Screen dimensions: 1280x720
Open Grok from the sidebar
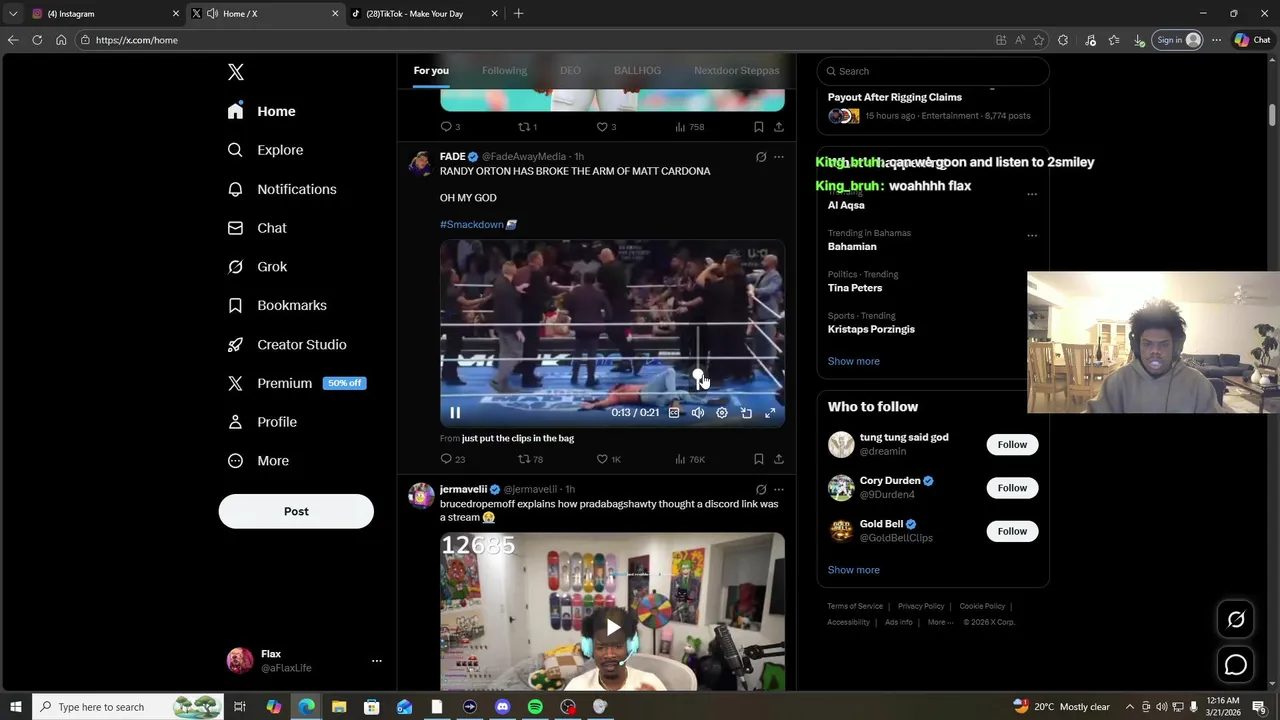click(257, 267)
